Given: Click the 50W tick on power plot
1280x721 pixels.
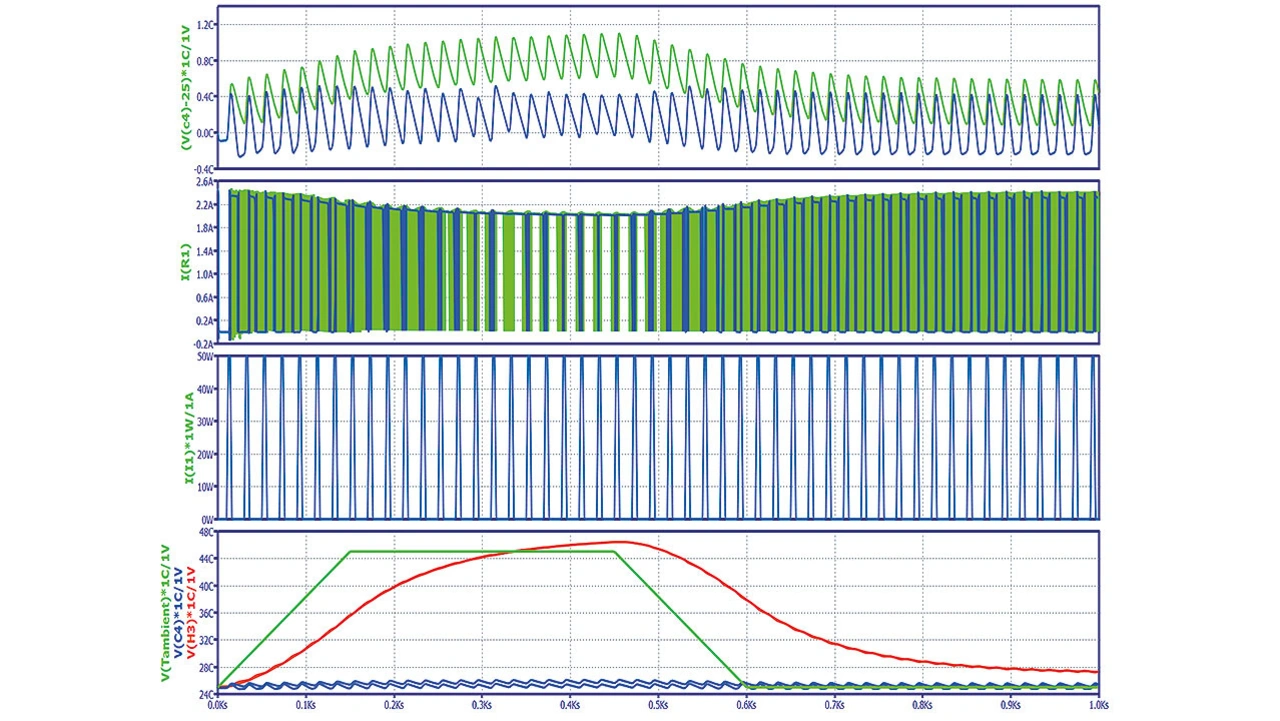Looking at the screenshot, I should [206, 357].
